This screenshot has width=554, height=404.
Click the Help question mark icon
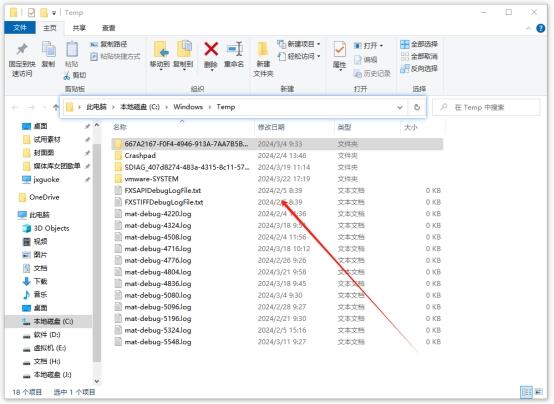point(540,28)
